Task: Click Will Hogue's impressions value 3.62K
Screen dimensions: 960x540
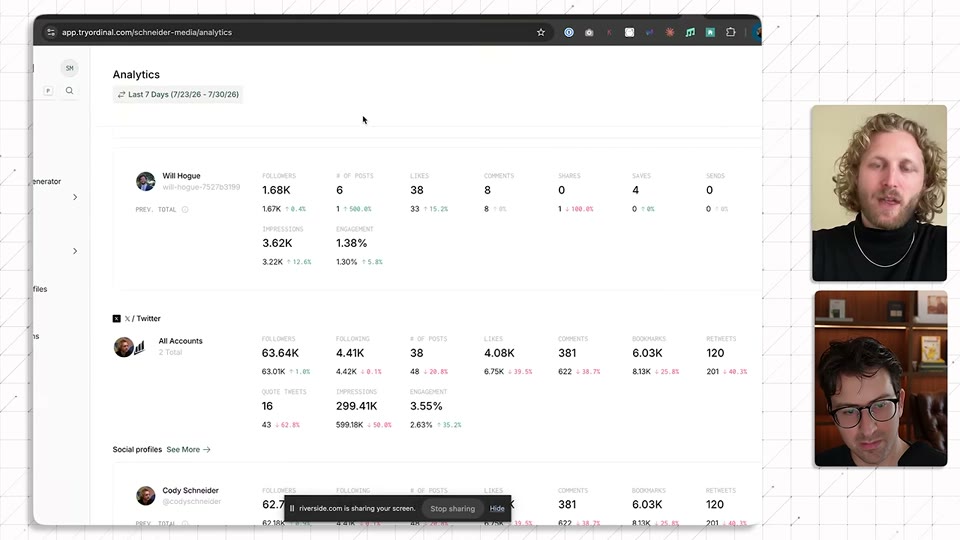Action: (x=277, y=243)
